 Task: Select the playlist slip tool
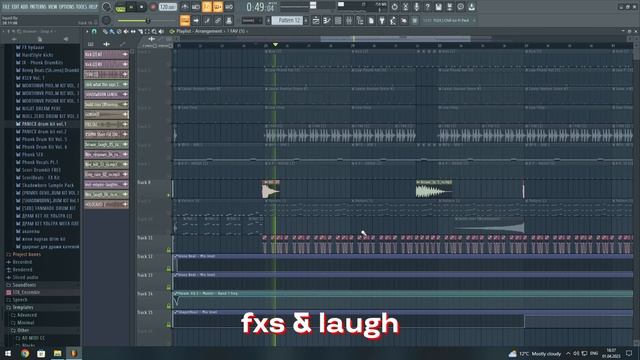coord(133,31)
